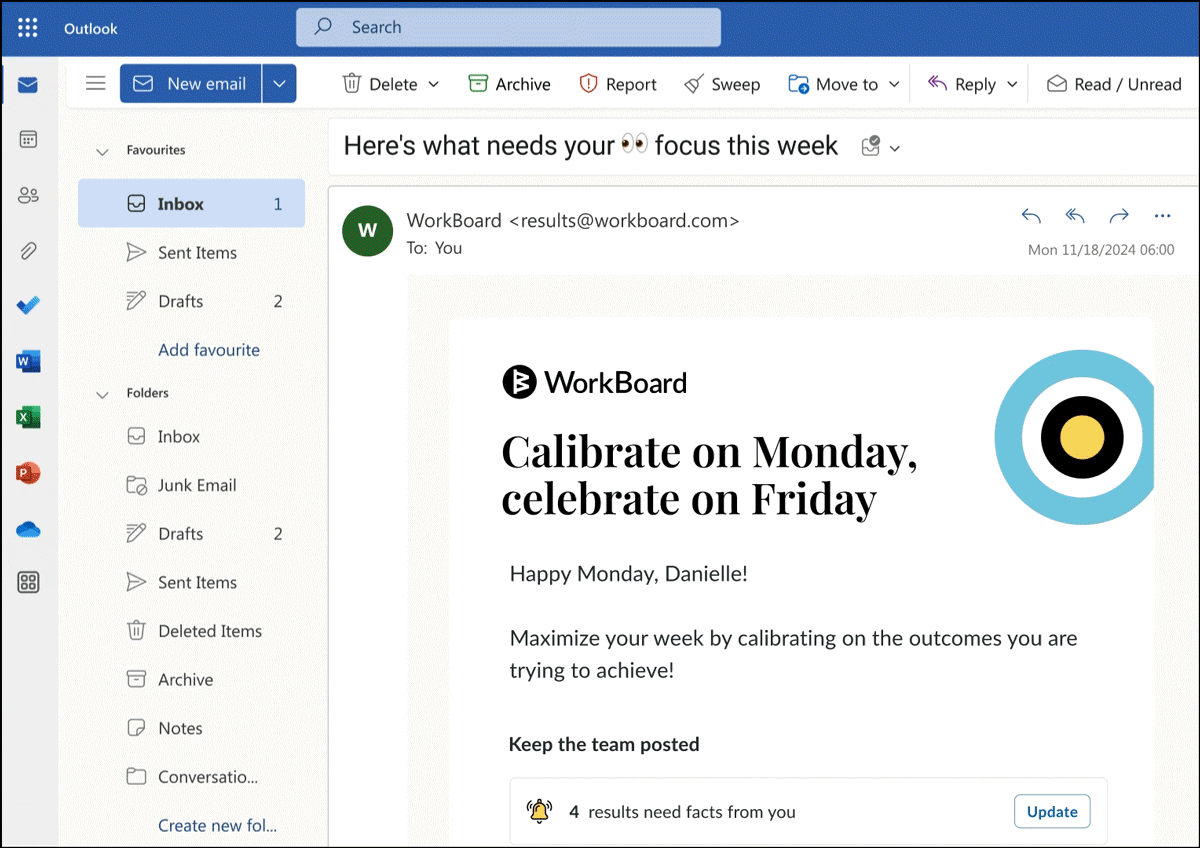Screen dimensions: 1200x848
Task: Archive the current message
Action: pos(509,84)
